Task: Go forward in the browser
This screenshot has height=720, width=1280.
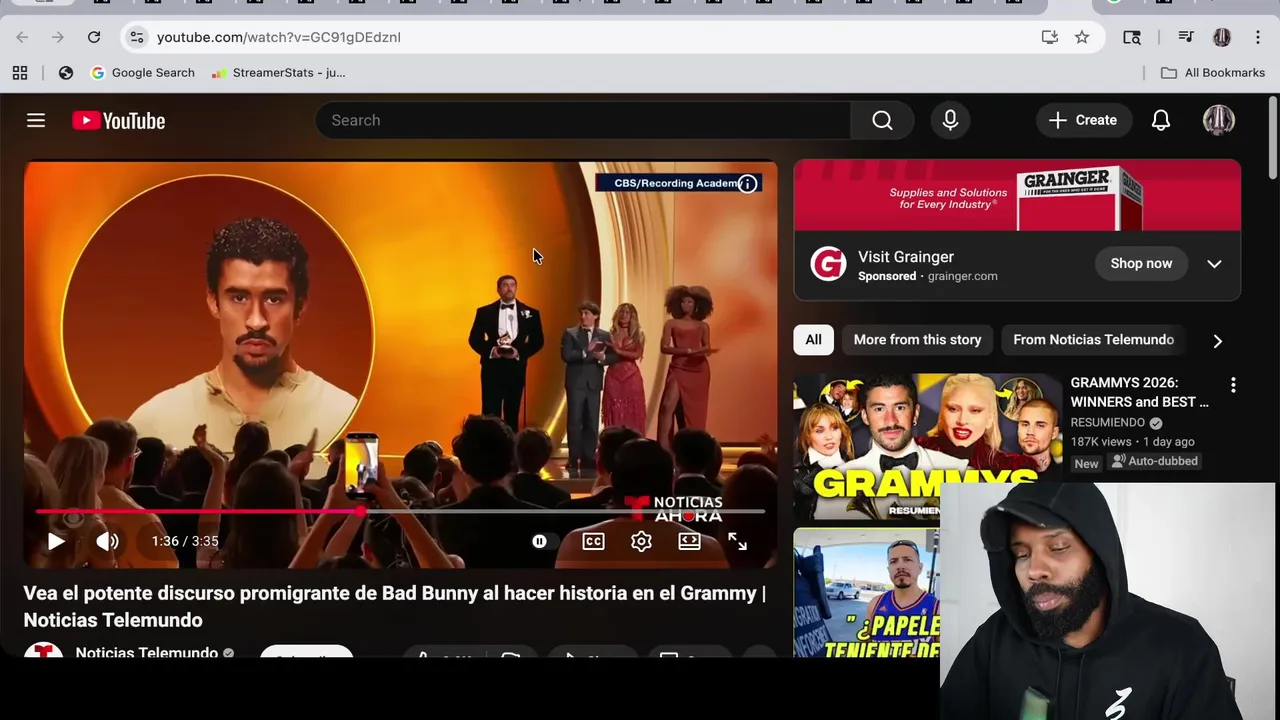Action: click(x=58, y=37)
